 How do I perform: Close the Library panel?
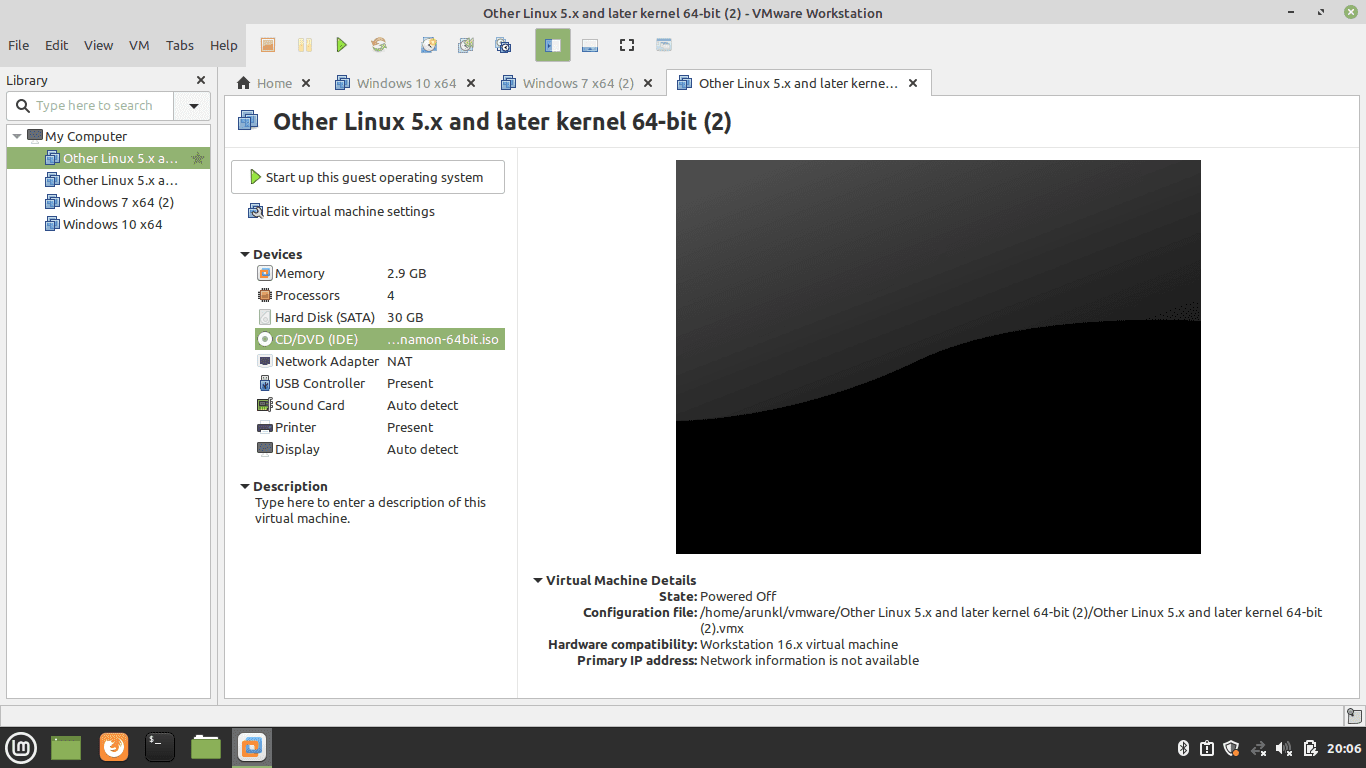(x=201, y=80)
